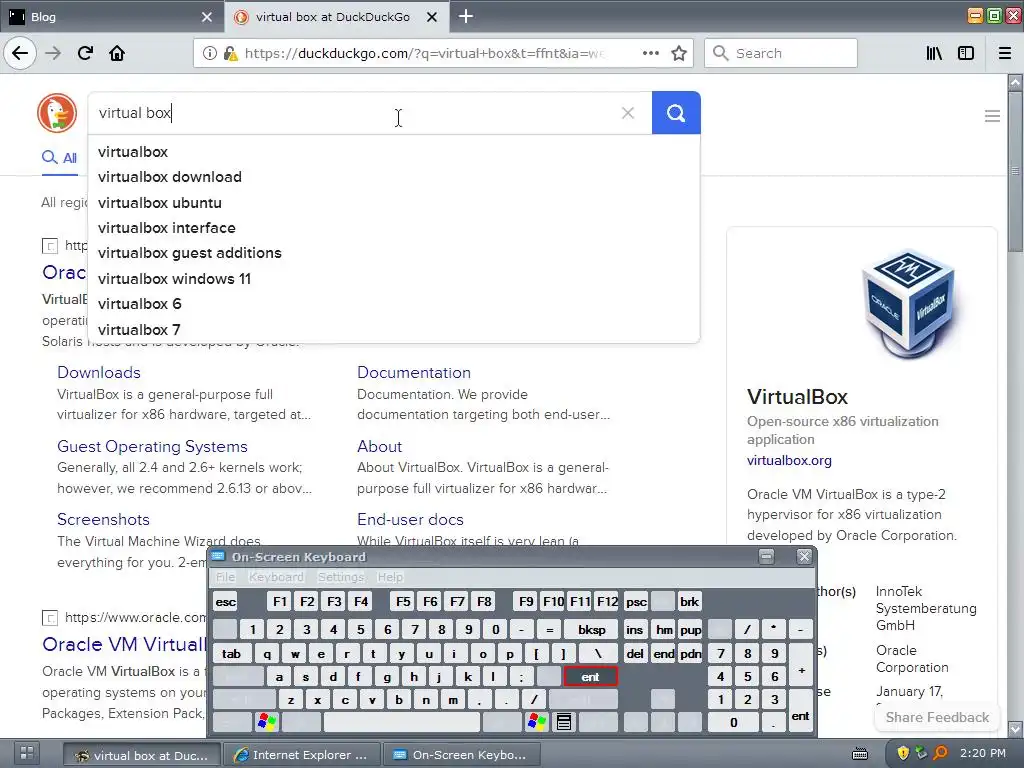Switch to On-Screen Keyboard taskbar item
1024x768 pixels.
click(461, 754)
